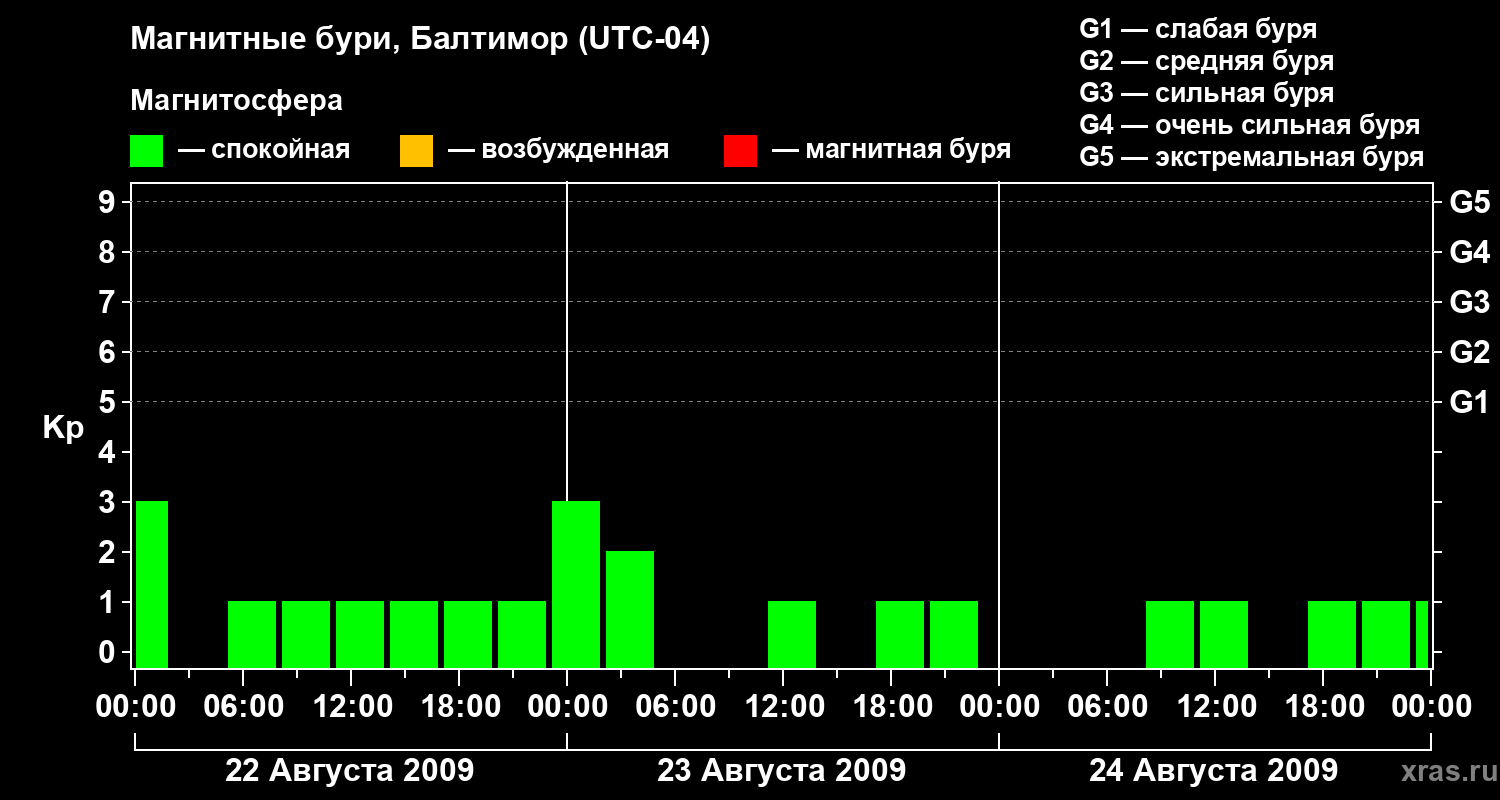Viewport: 1500px width, 800px height.
Task: Click the red 'магнитная буря' legend swatch
Action: 740,151
